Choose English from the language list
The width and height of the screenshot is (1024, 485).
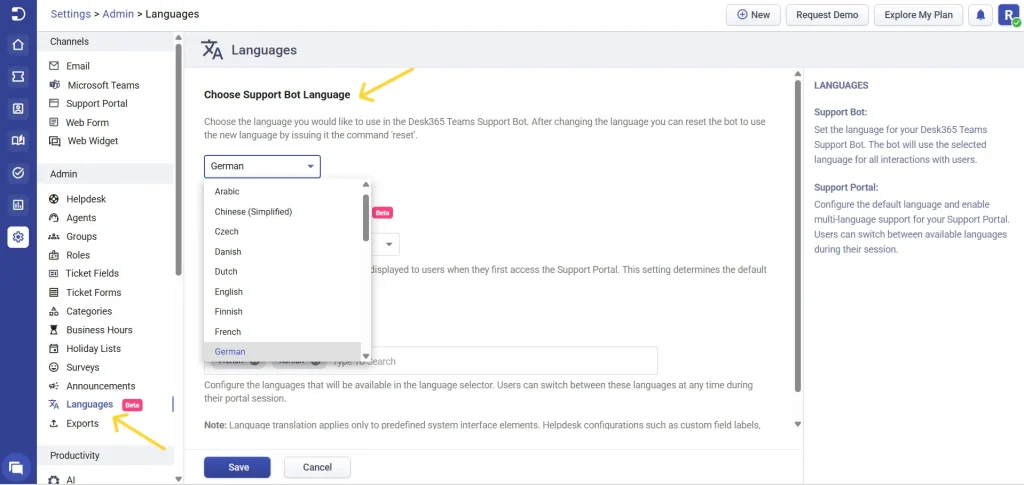283,292
